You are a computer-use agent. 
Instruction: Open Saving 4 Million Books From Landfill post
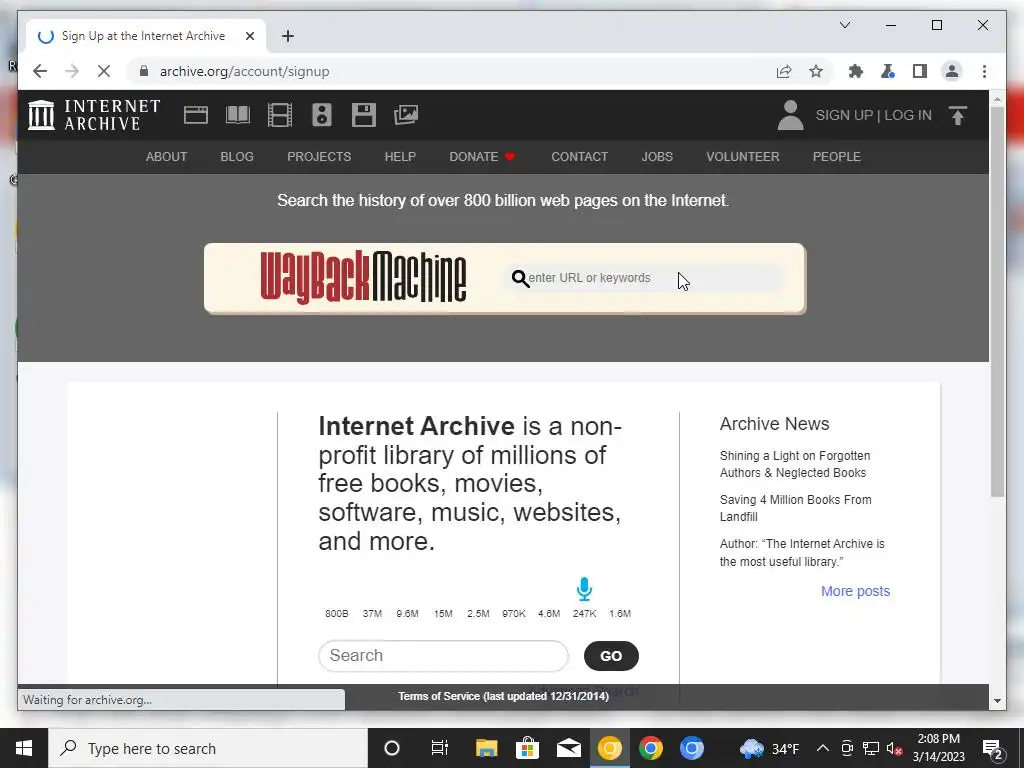(795, 508)
